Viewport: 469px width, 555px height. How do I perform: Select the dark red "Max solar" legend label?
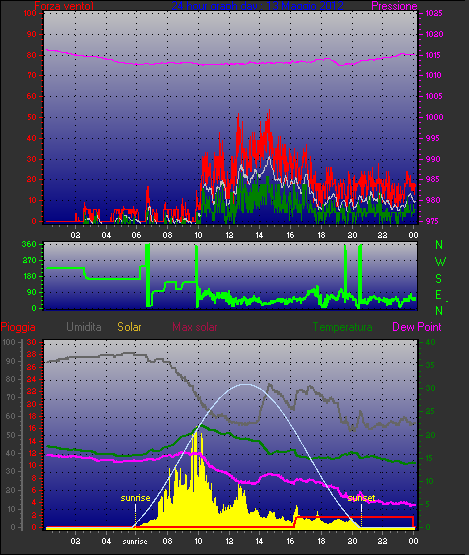pos(195,327)
